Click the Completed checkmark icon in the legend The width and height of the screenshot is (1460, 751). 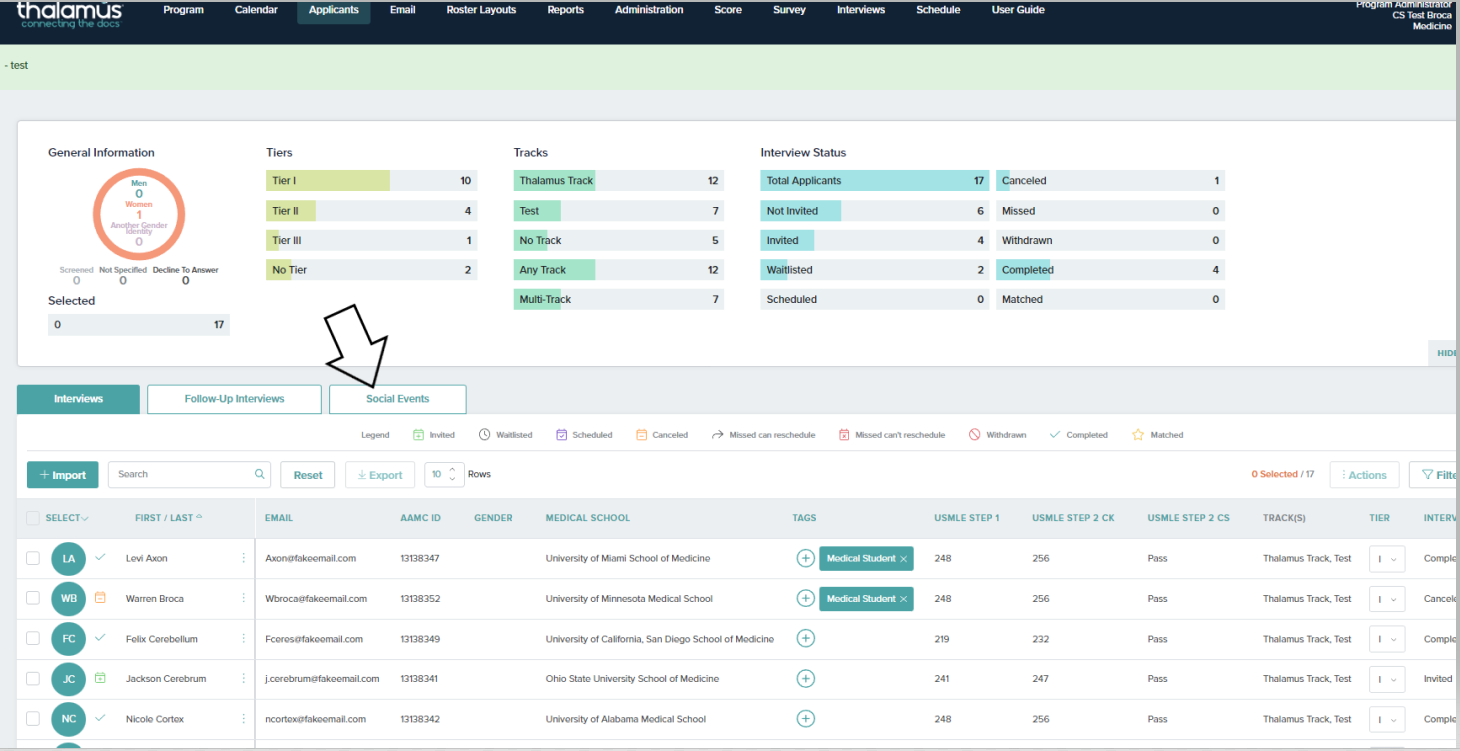[x=1055, y=435]
